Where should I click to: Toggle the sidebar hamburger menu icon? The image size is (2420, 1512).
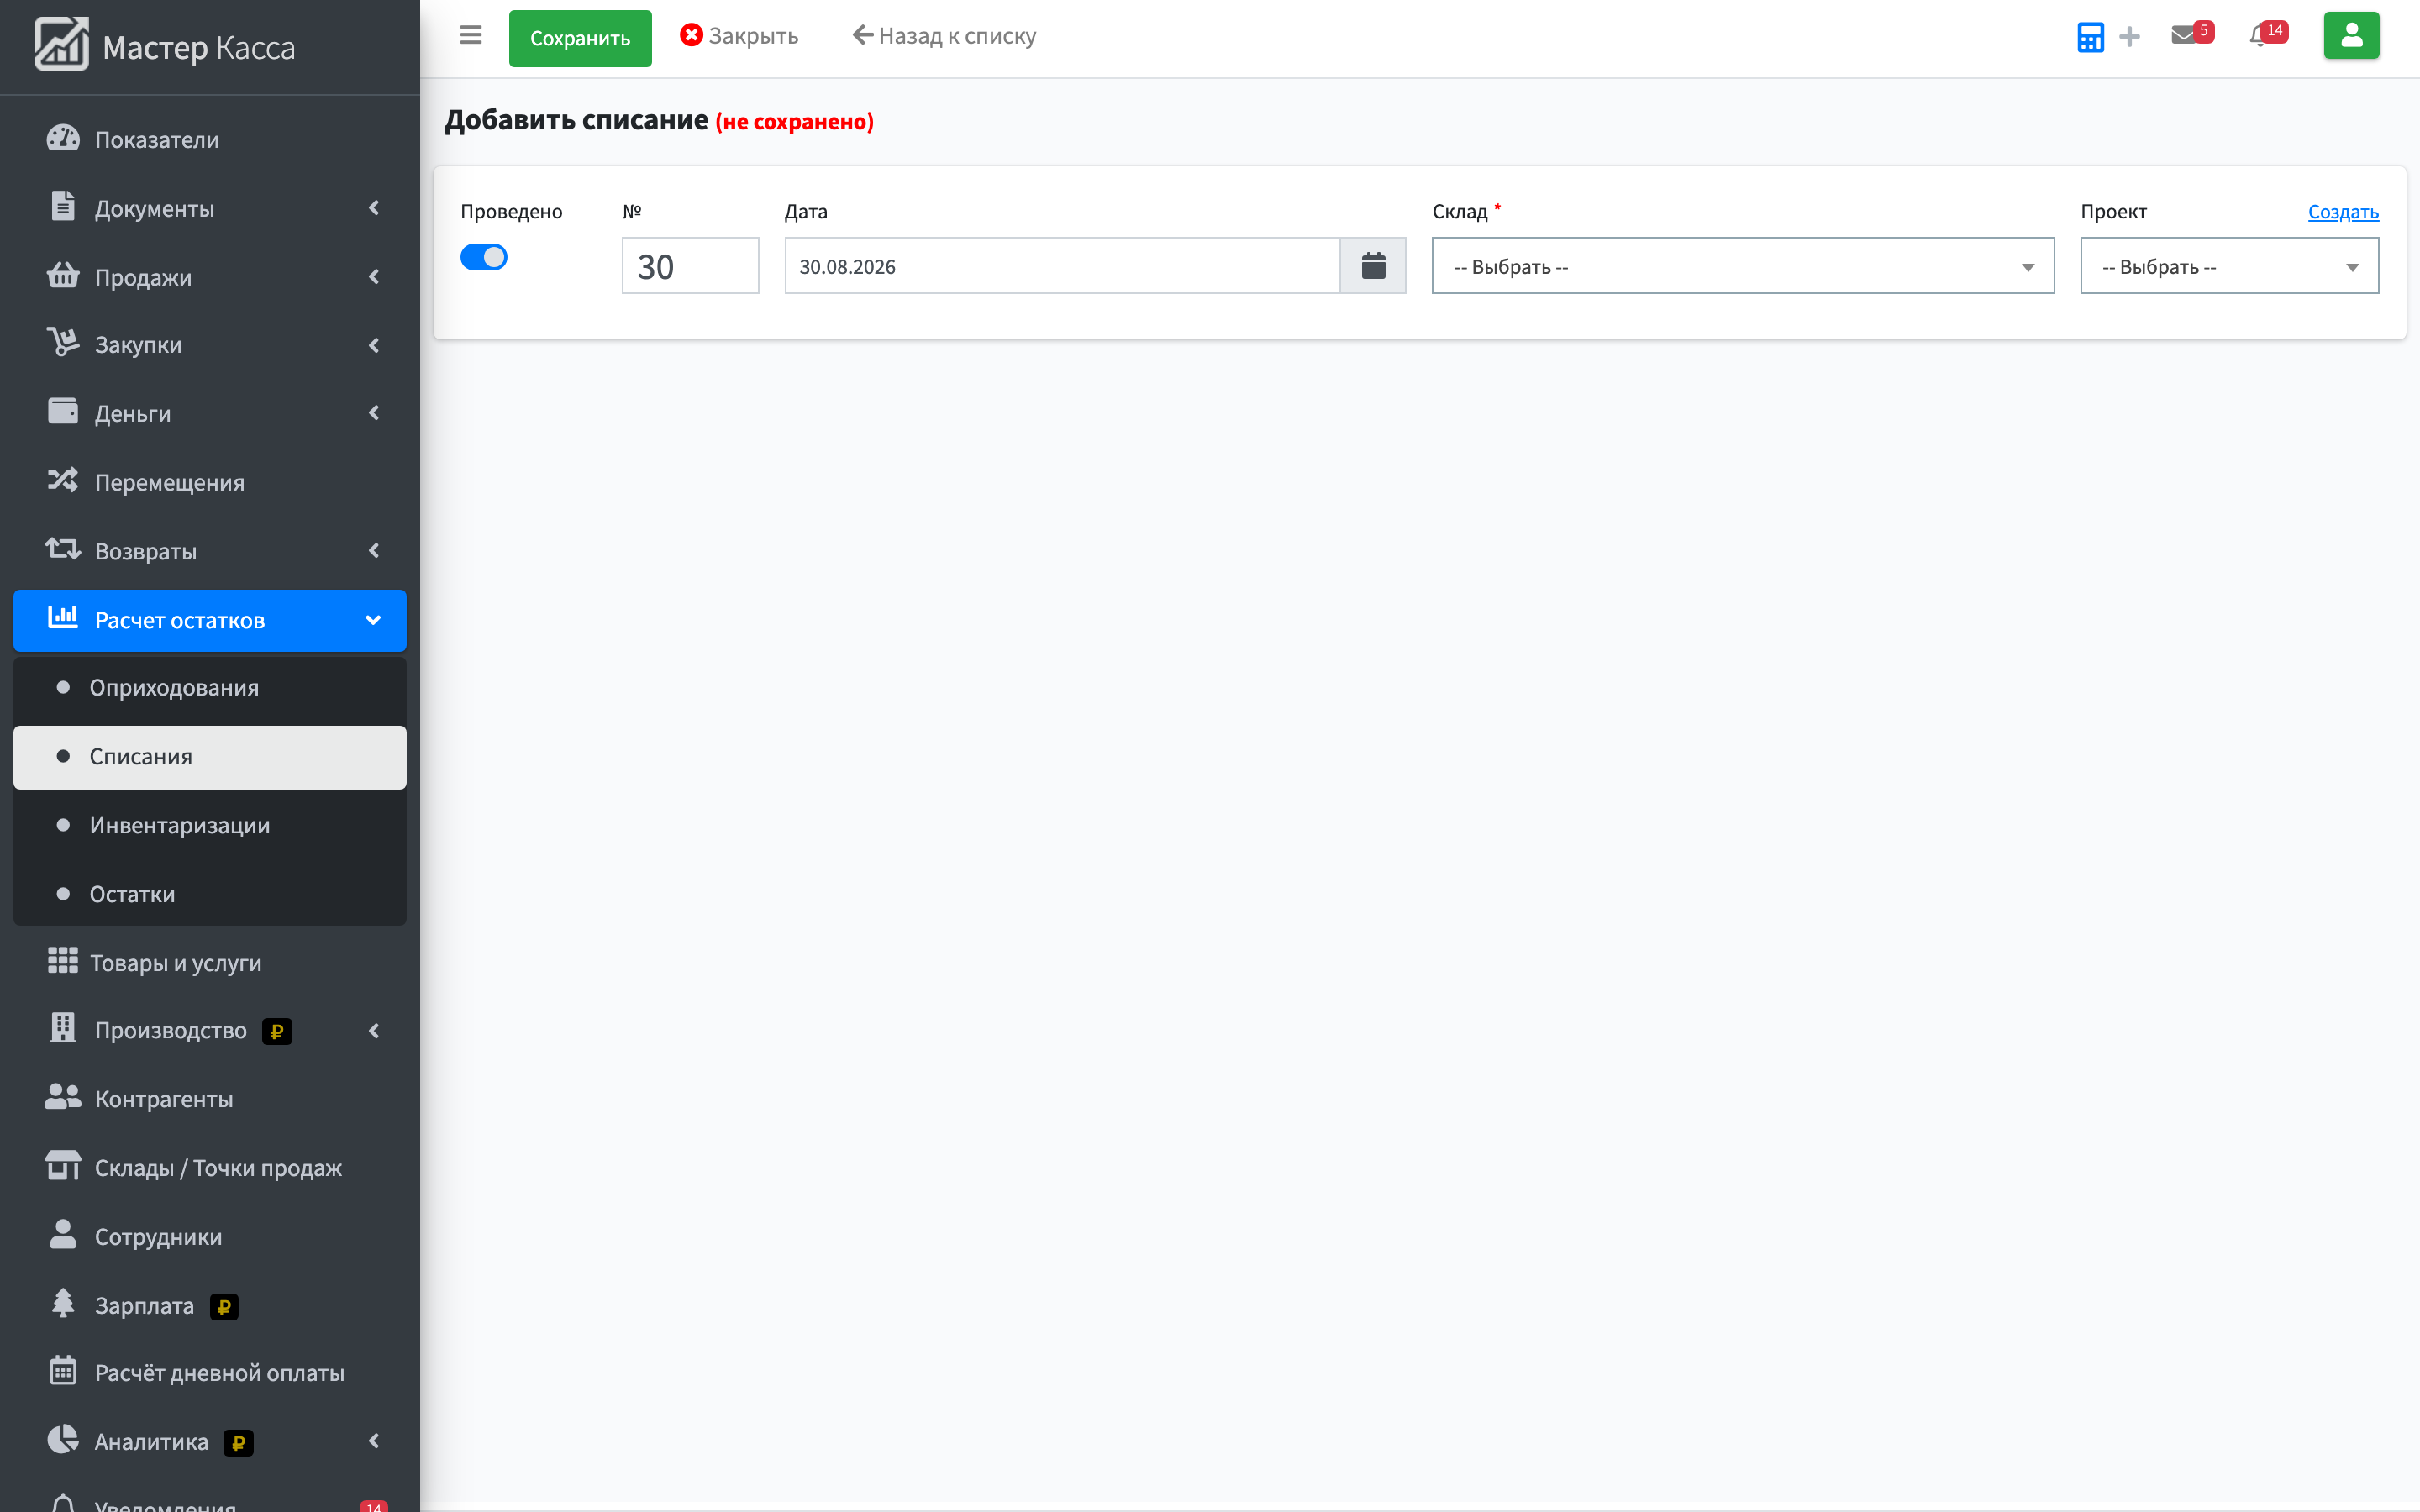pos(471,36)
